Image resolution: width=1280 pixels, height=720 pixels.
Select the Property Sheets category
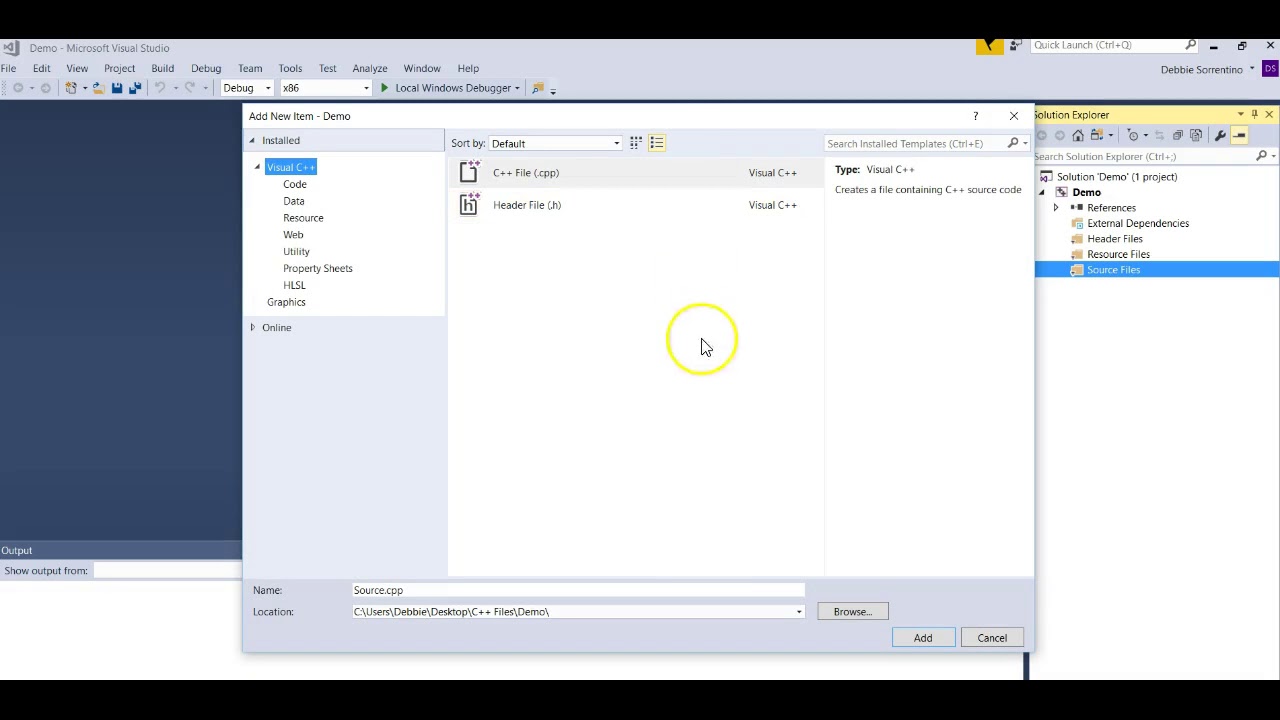tap(318, 268)
